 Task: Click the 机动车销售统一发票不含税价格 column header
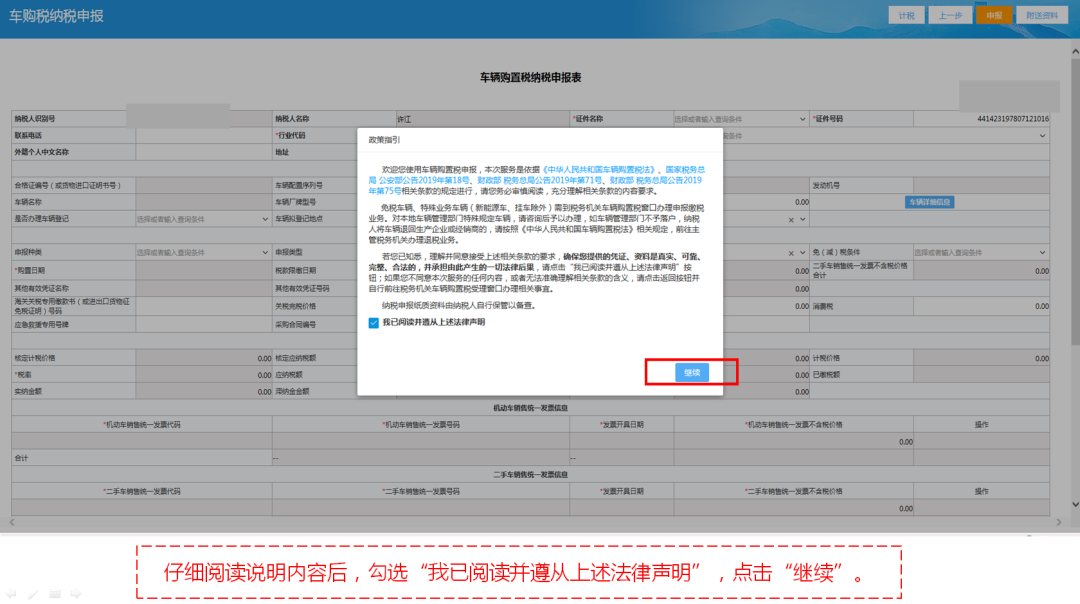pyautogui.click(x=793, y=425)
